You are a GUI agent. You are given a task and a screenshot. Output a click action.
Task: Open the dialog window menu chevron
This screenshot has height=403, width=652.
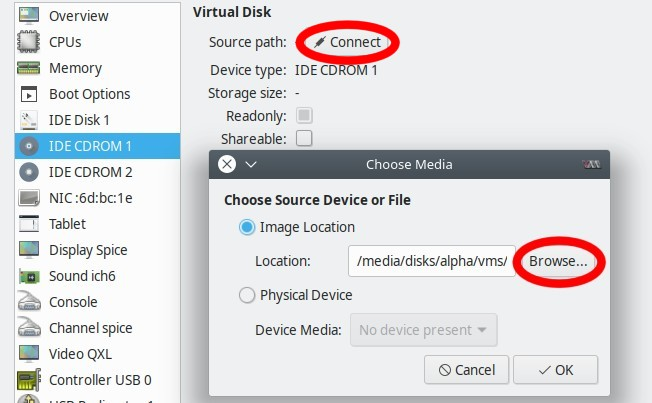tap(251, 164)
